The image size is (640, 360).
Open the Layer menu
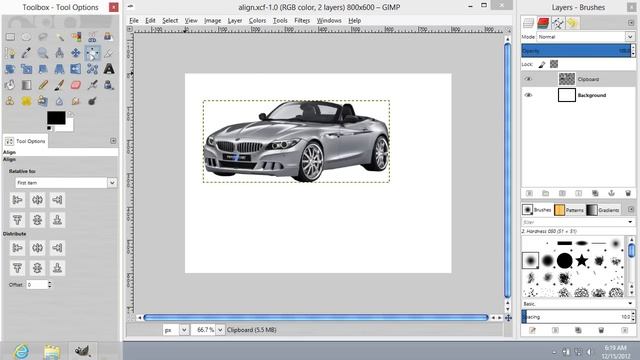235,20
